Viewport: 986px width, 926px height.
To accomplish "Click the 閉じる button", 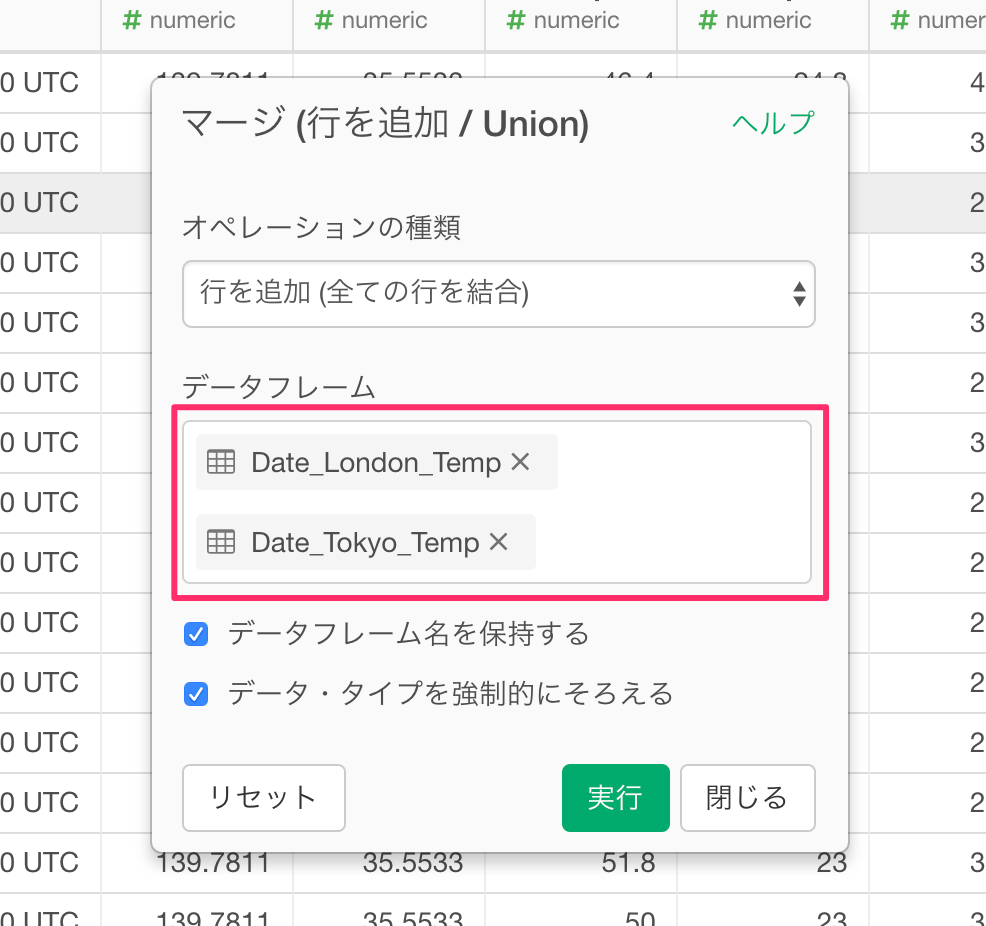I will pos(748,798).
